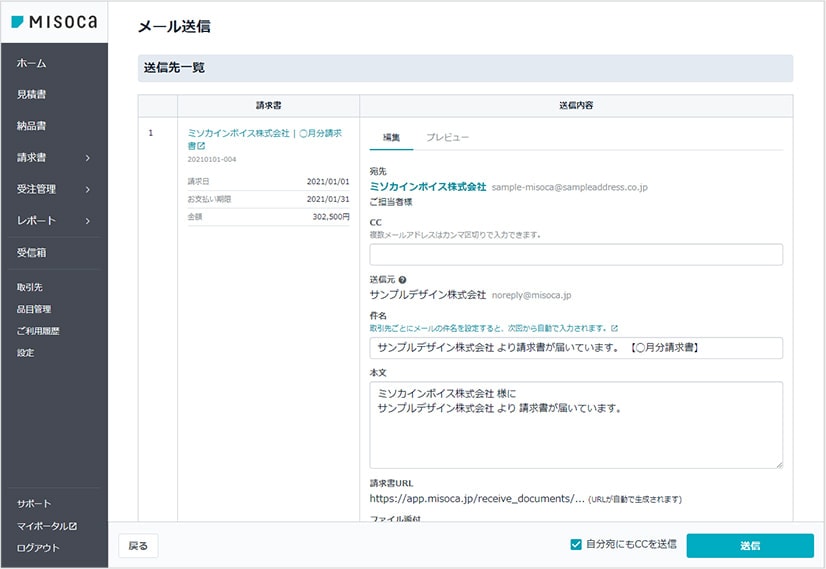Click お支払い期限 value 2021/01/31
Screen dimensions: 826x569
click(x=328, y=199)
